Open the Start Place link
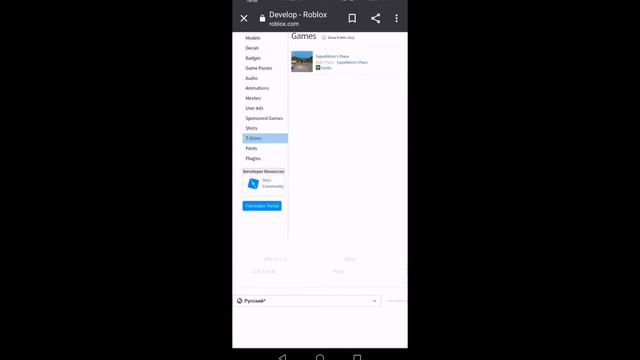The width and height of the screenshot is (640, 360). point(352,62)
